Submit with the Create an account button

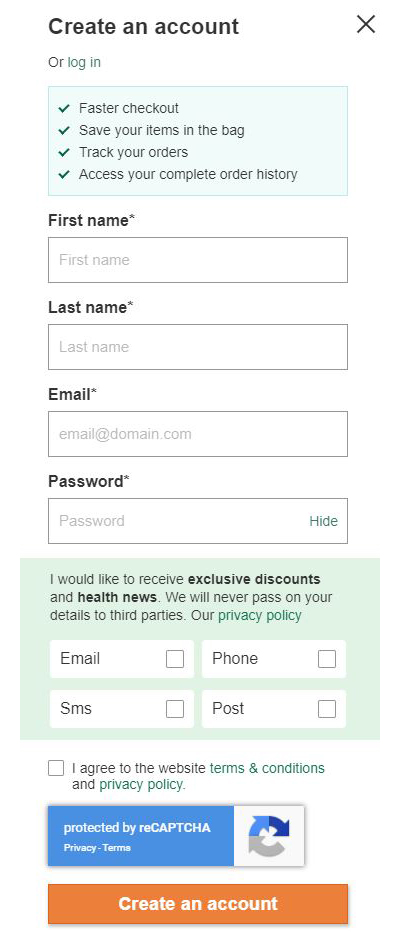click(x=198, y=903)
